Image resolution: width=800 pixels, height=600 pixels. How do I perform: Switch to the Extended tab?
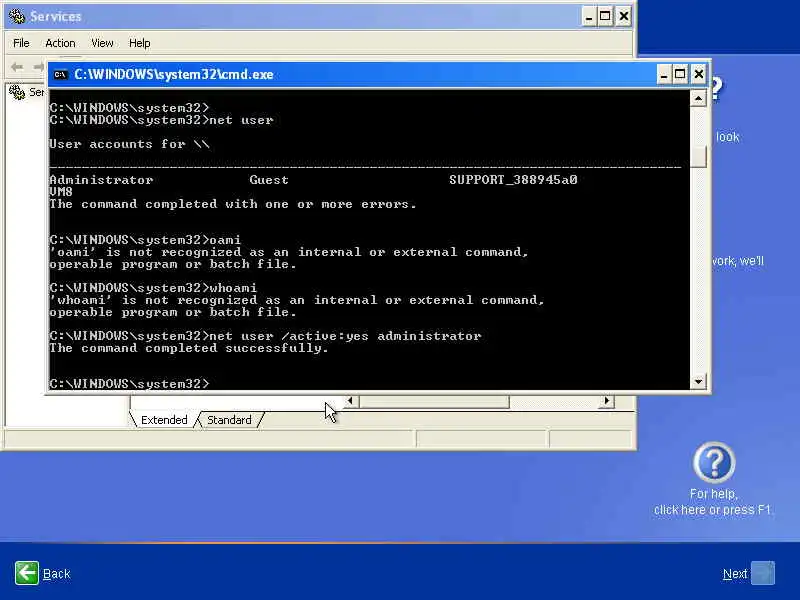pyautogui.click(x=164, y=420)
